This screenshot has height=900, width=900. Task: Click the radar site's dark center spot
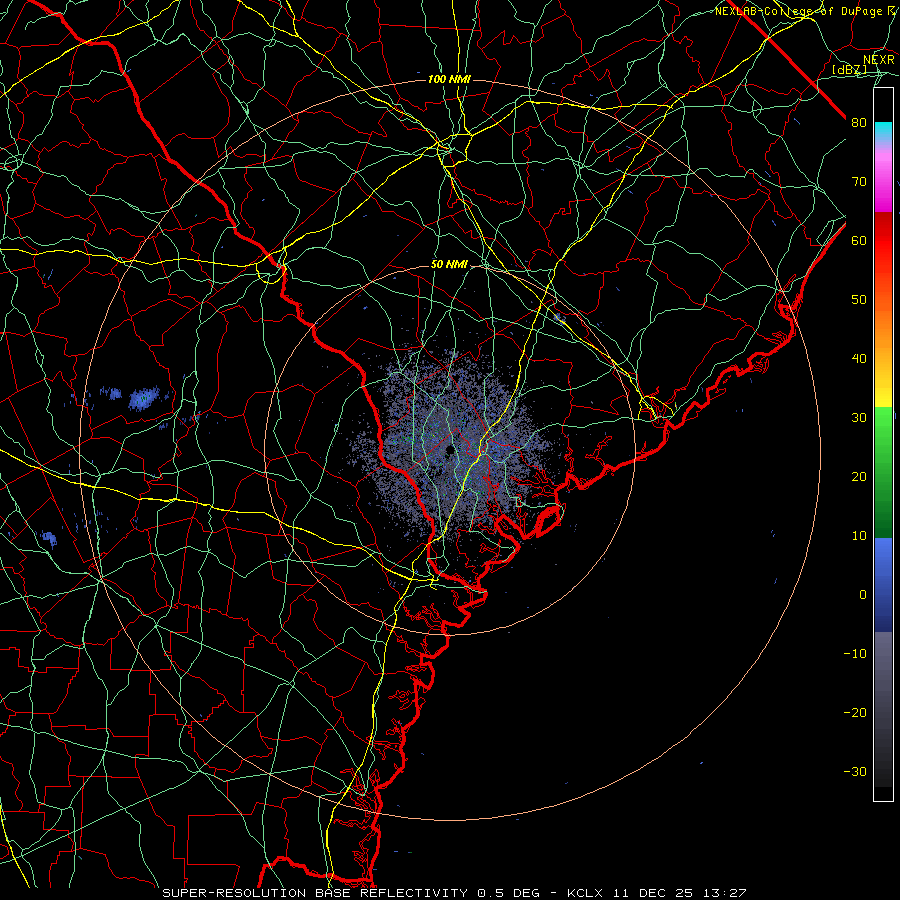[449, 451]
